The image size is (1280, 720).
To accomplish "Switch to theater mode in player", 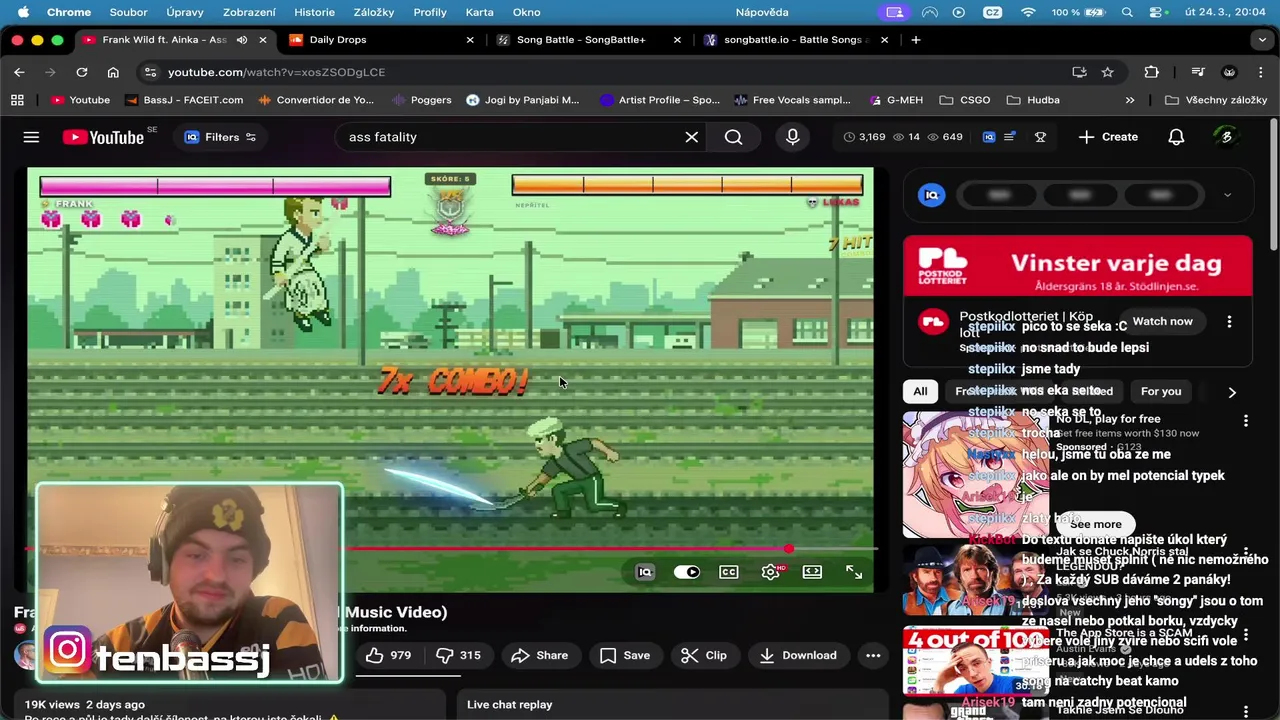I will (812, 572).
